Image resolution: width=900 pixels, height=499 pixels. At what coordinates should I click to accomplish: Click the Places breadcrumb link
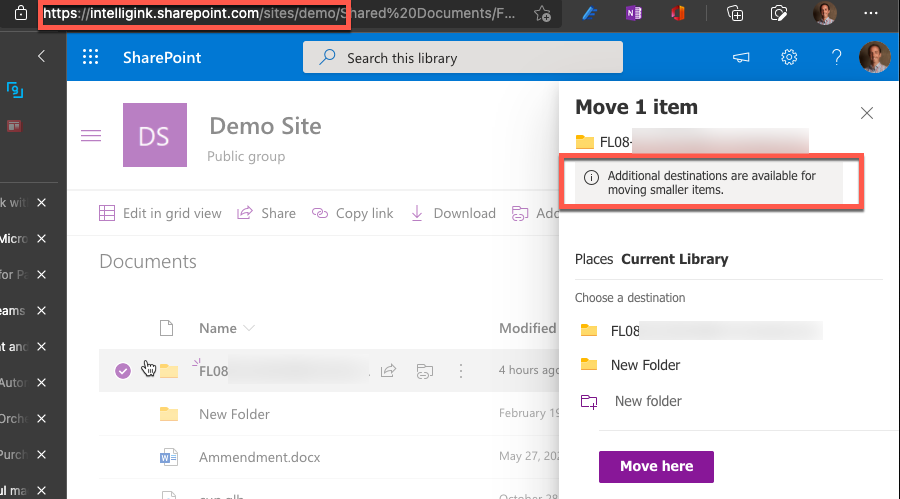coord(594,259)
